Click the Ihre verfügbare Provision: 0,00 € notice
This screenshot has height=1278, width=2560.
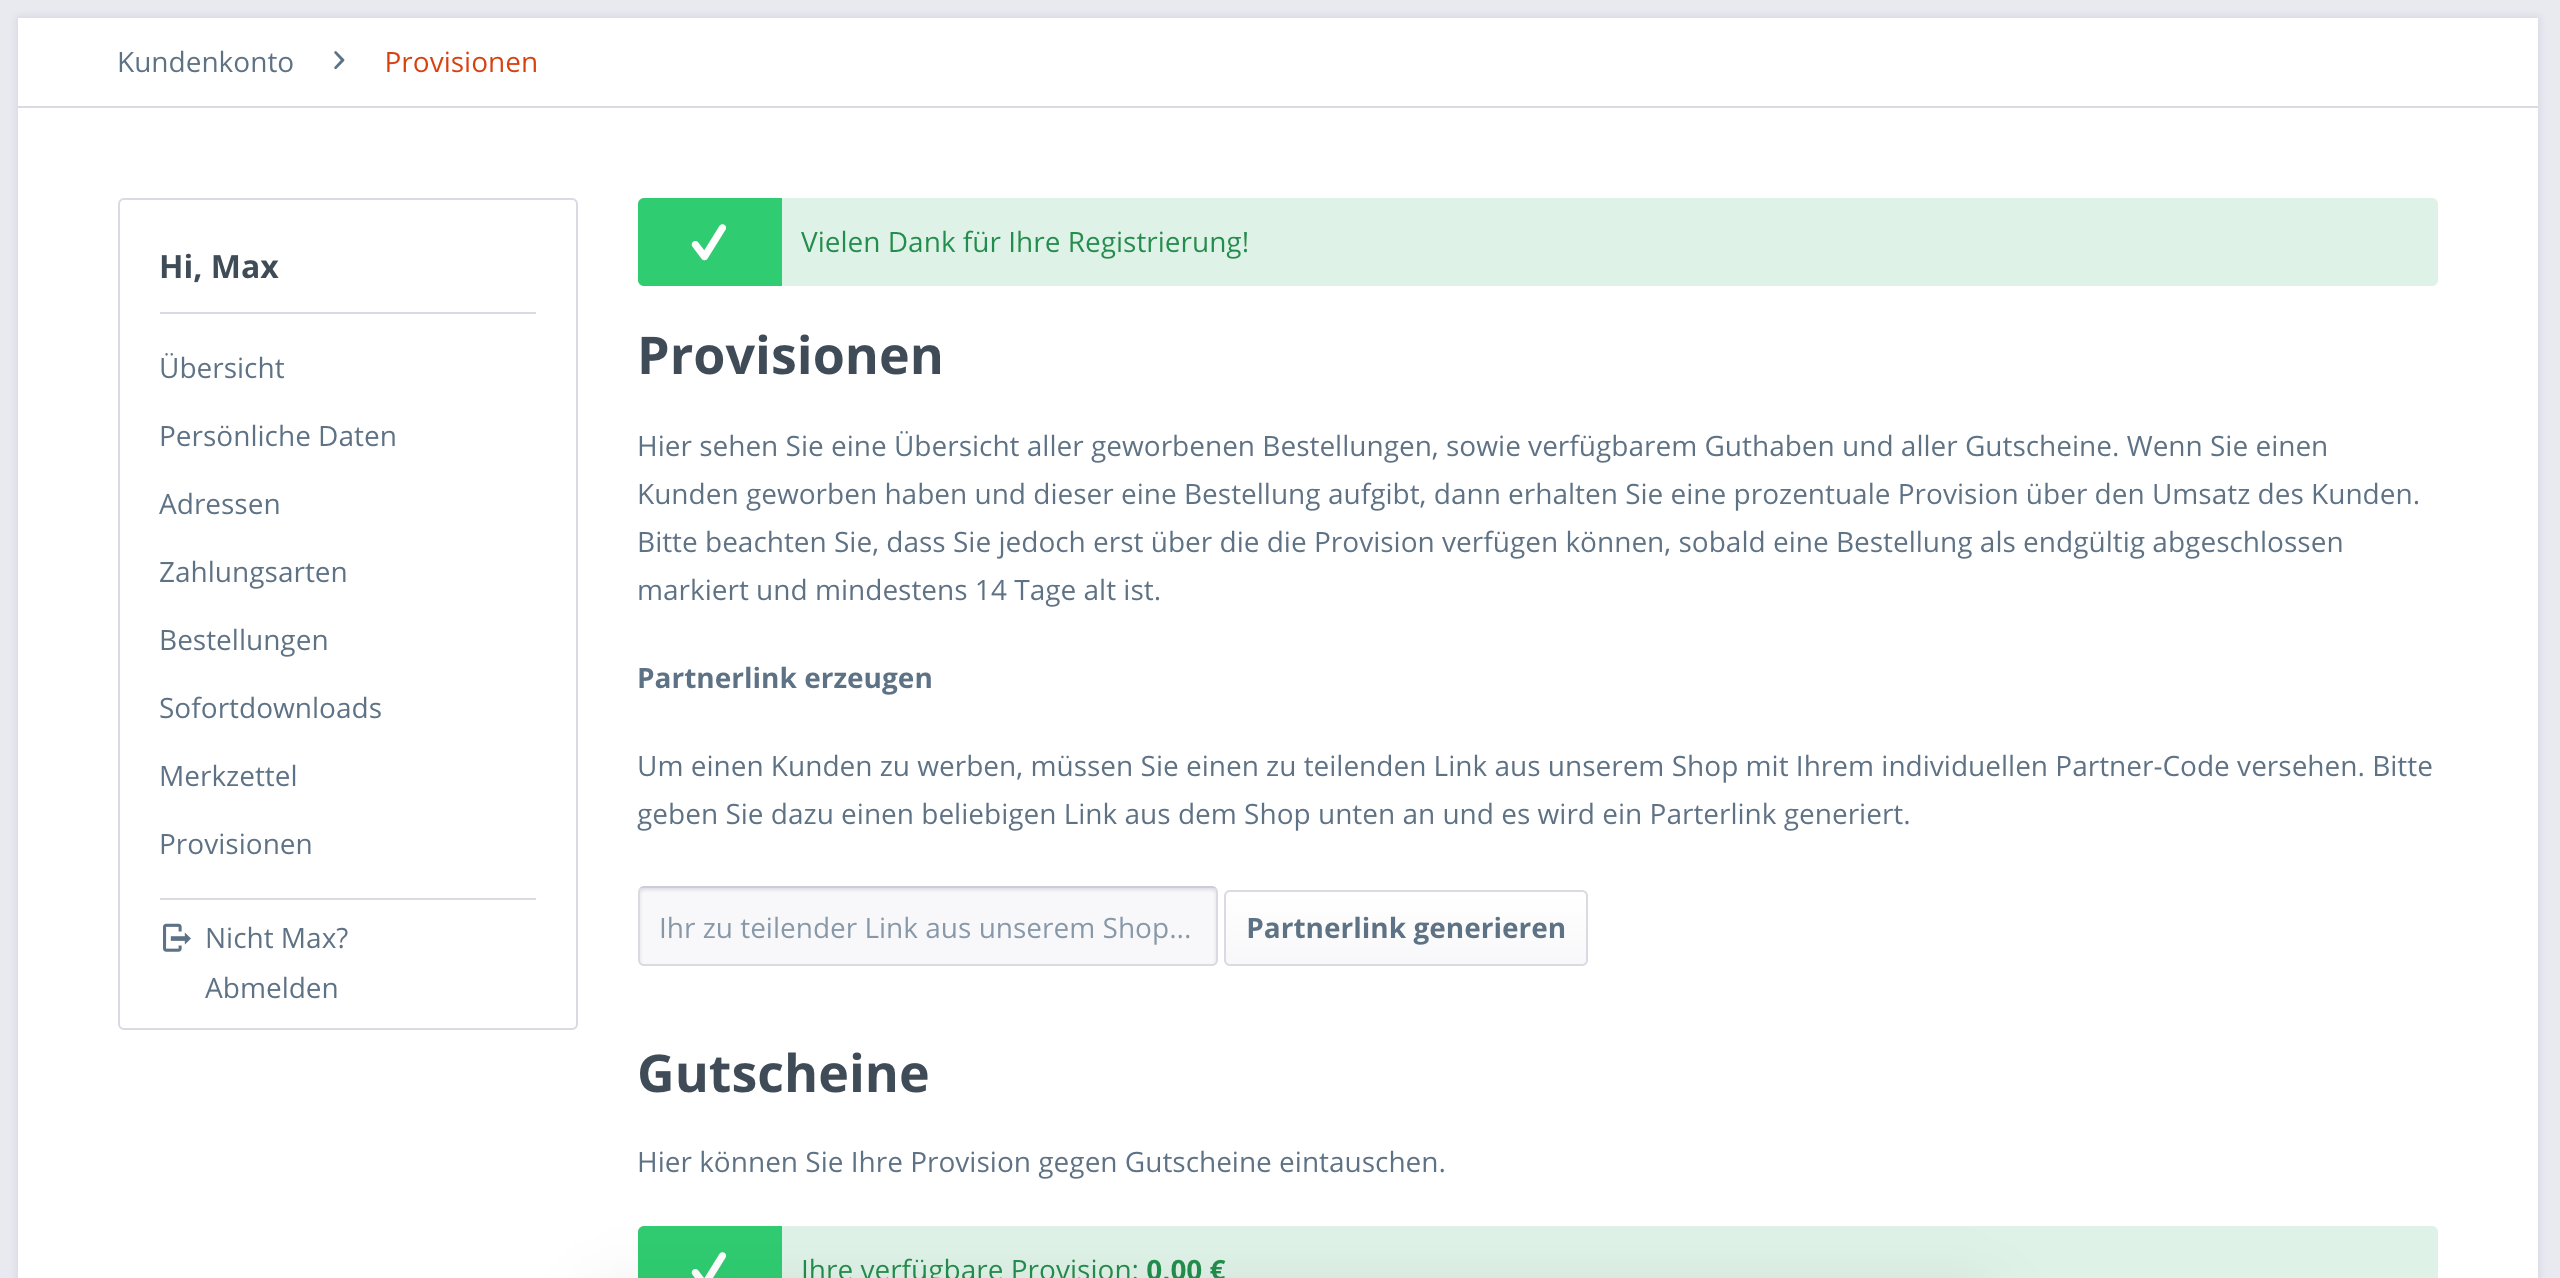[x=1537, y=1252]
